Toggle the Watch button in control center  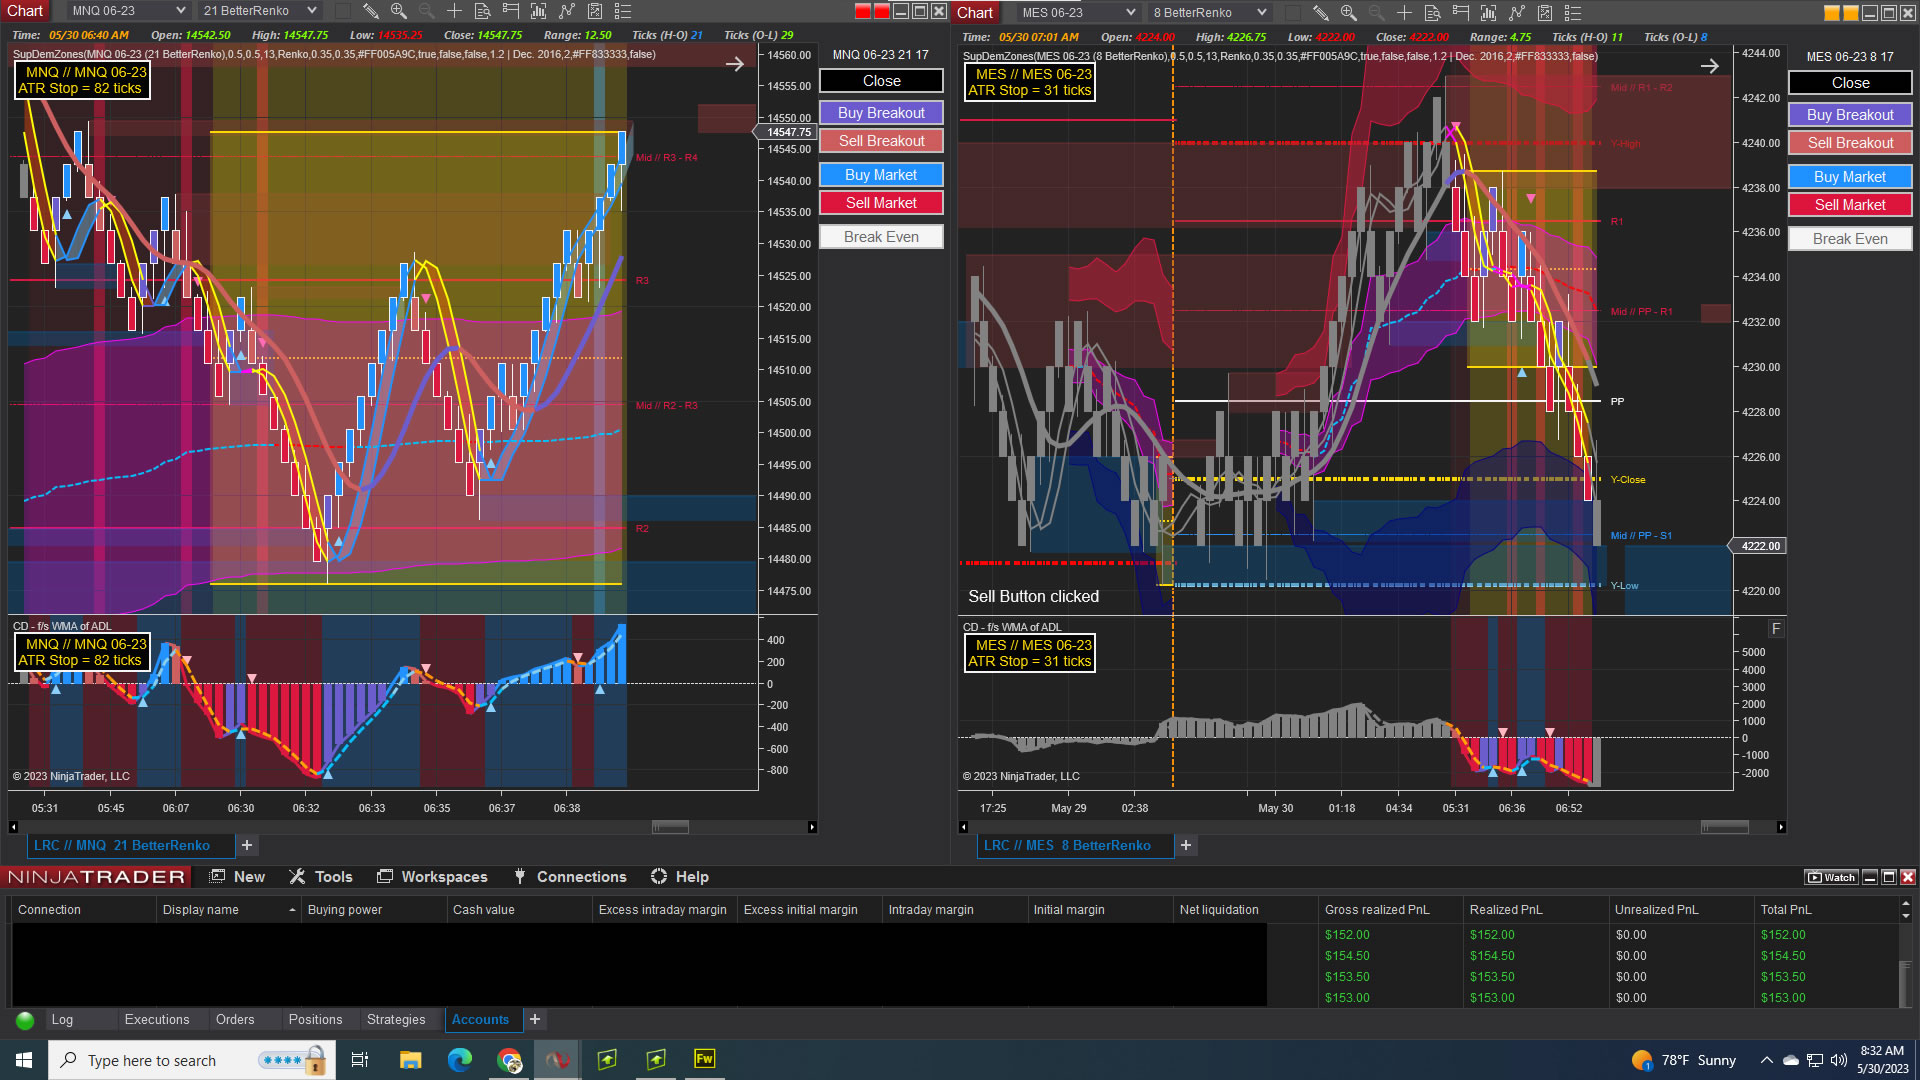click(x=1831, y=877)
